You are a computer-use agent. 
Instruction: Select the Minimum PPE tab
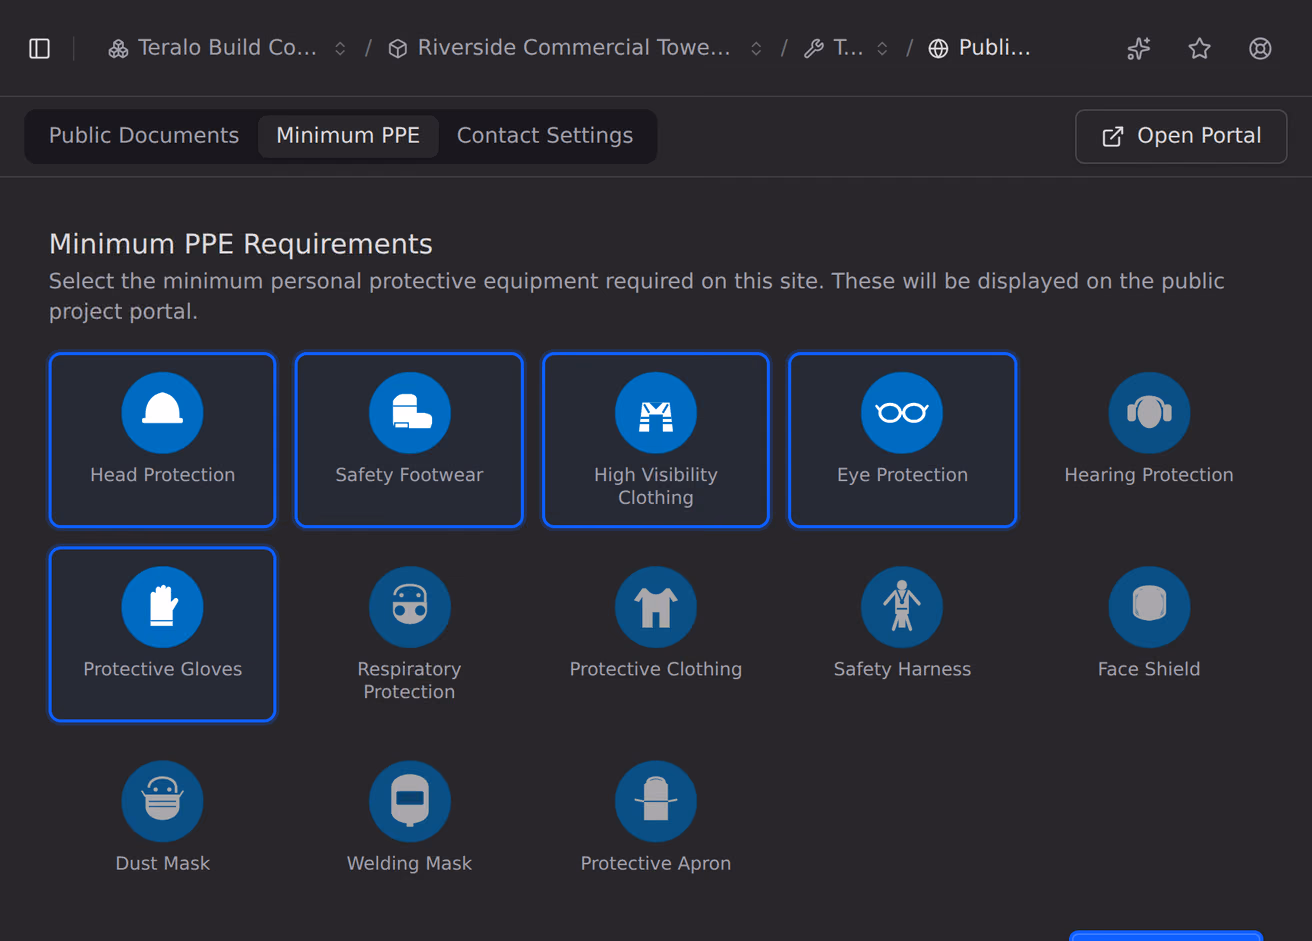[348, 136]
